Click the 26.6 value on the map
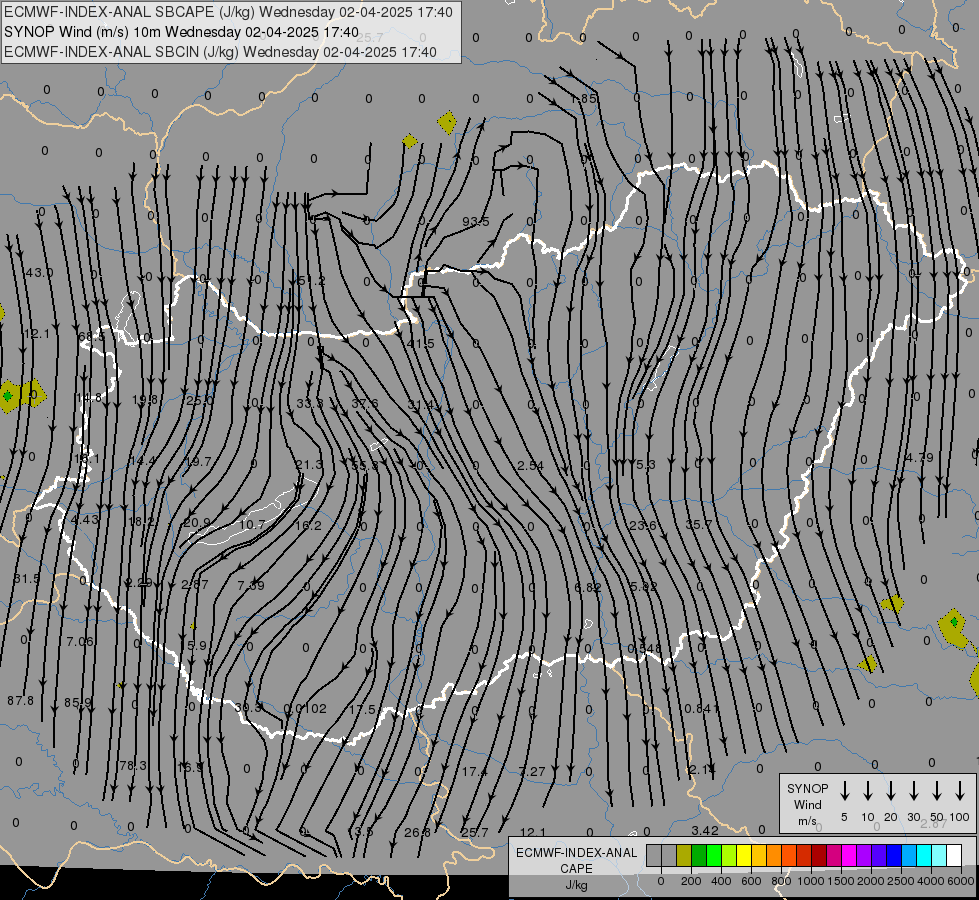This screenshot has width=979, height=900. [x=417, y=833]
